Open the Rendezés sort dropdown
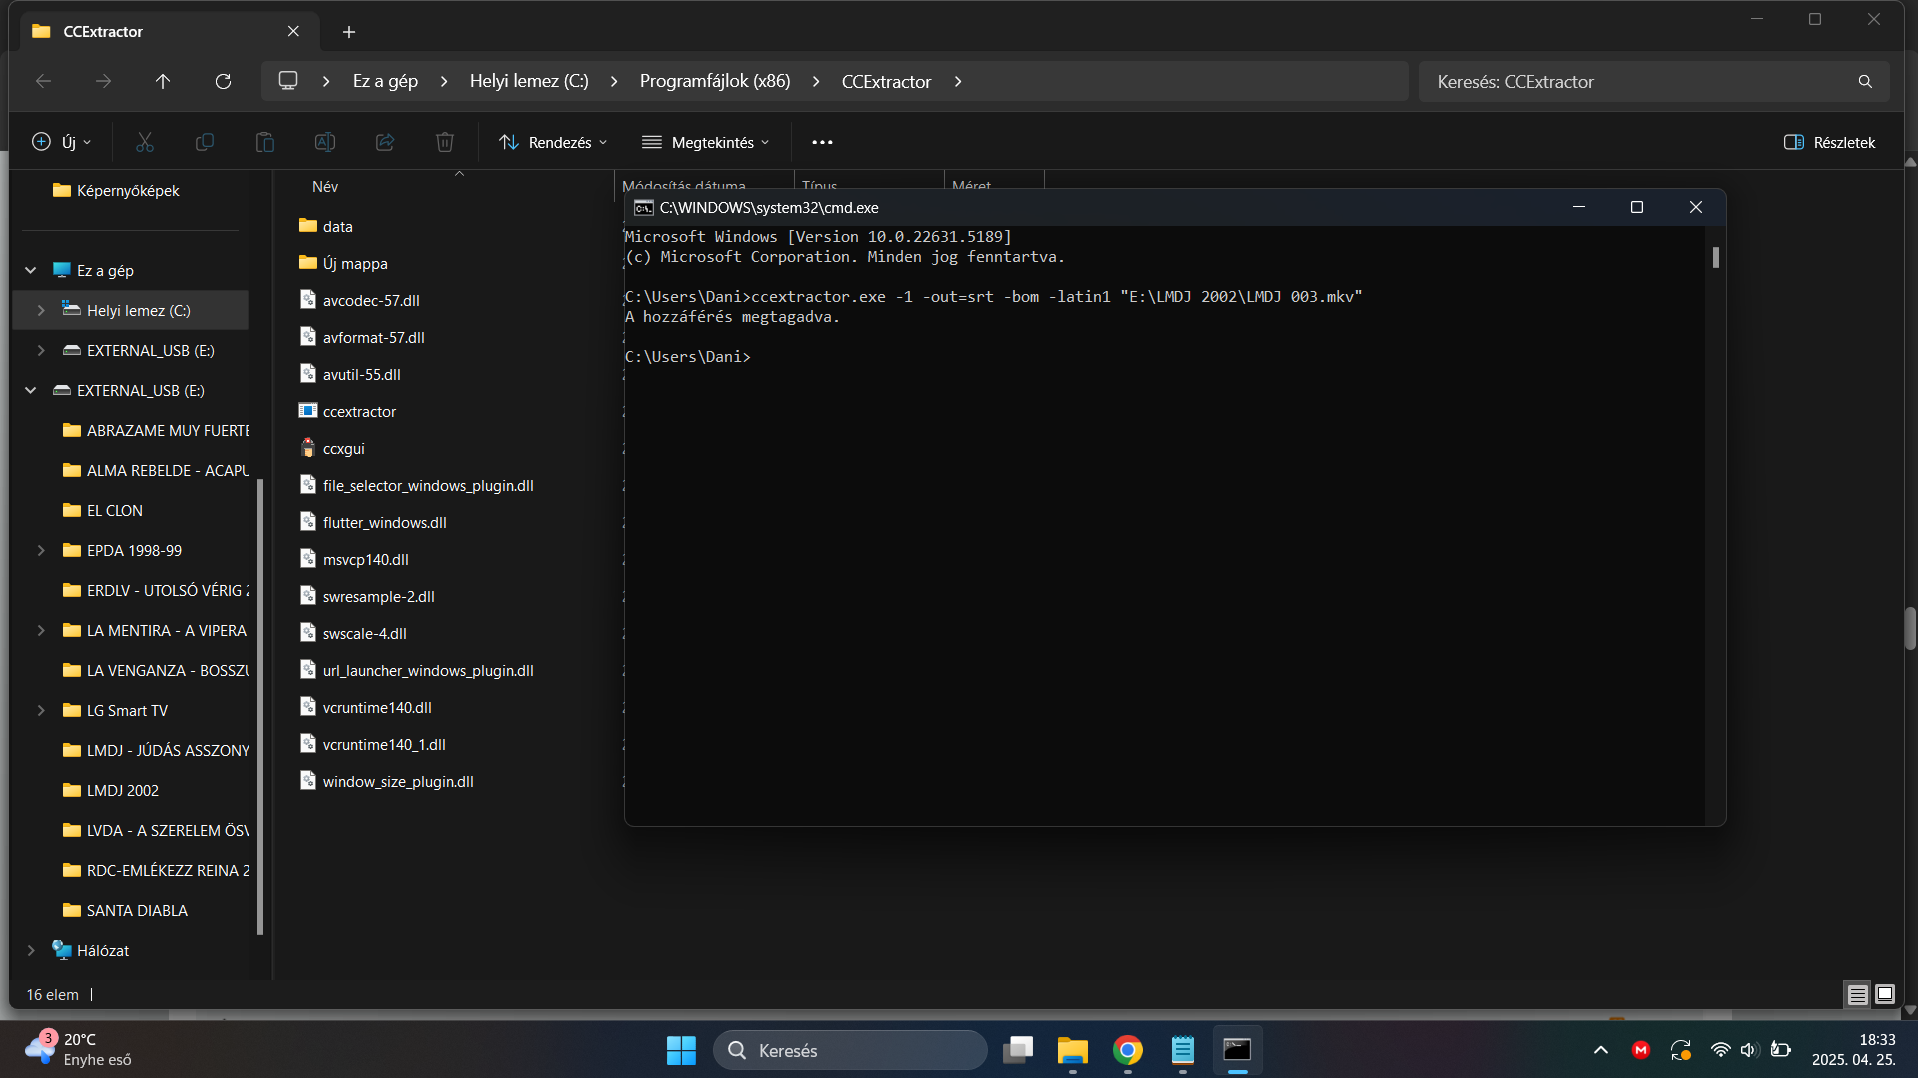 point(553,142)
